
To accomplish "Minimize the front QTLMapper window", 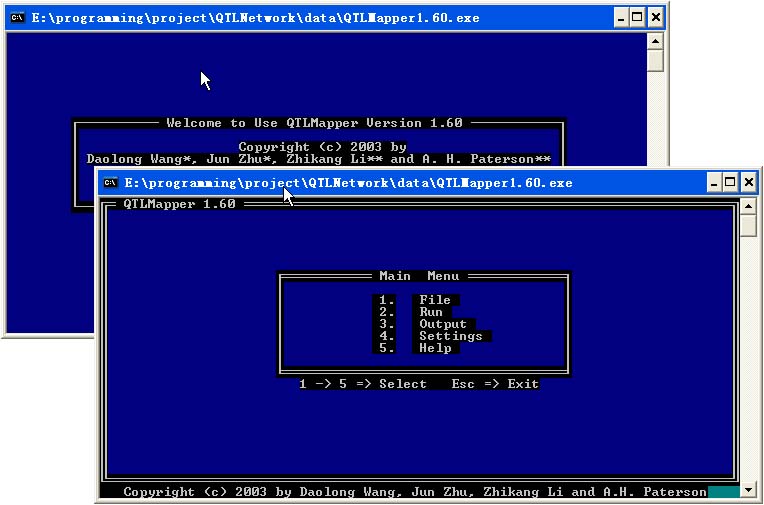I will coord(713,183).
